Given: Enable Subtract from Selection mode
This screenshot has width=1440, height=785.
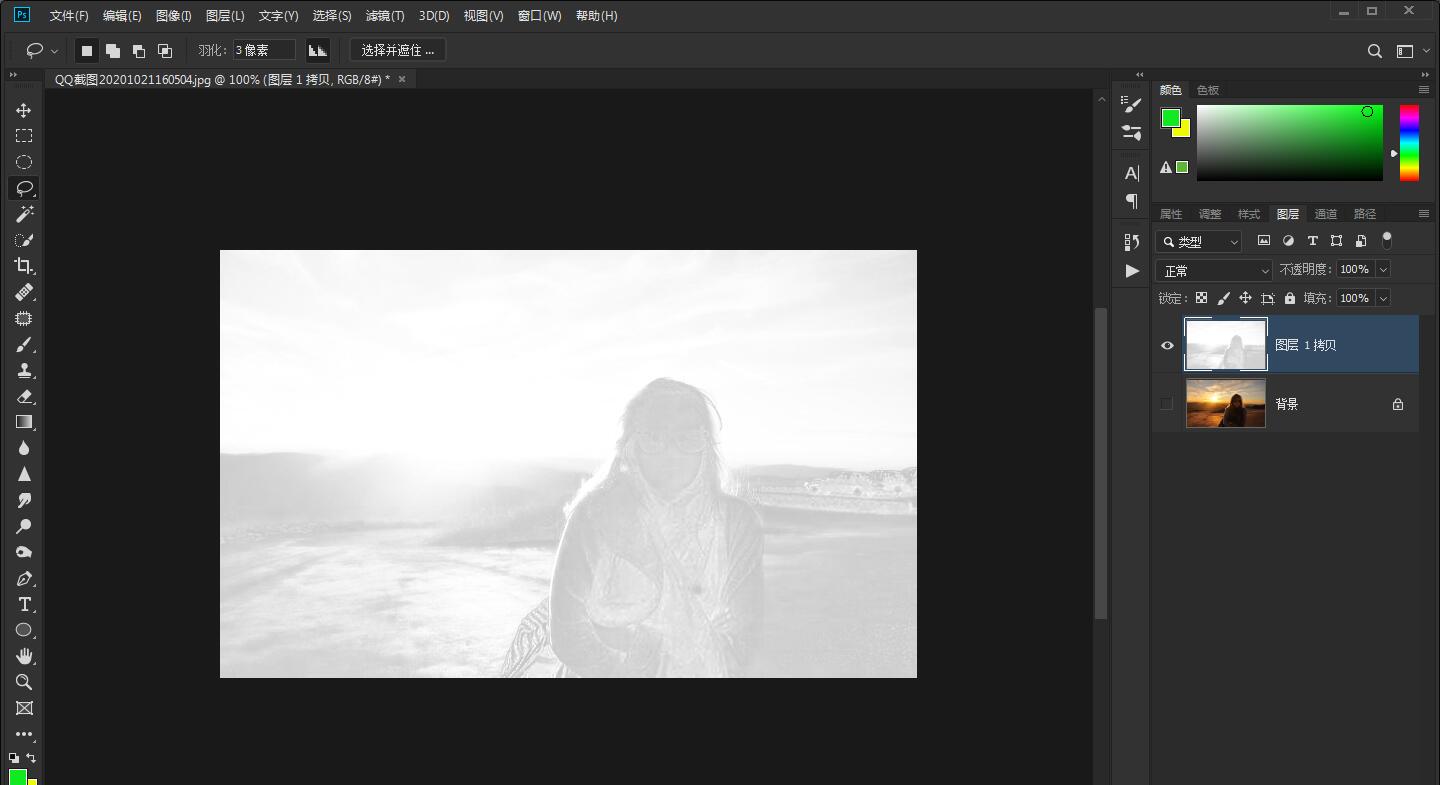Looking at the screenshot, I should (x=139, y=50).
